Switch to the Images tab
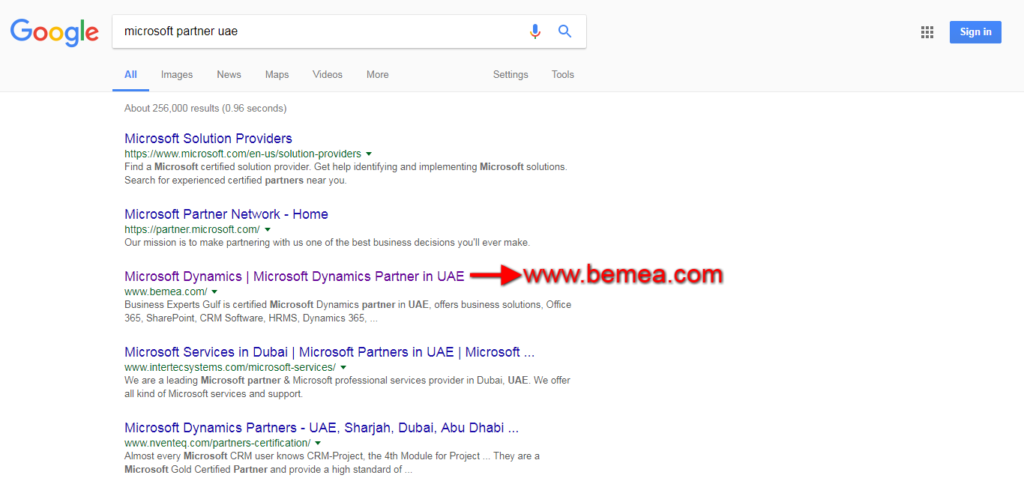1024x496 pixels. point(177,75)
